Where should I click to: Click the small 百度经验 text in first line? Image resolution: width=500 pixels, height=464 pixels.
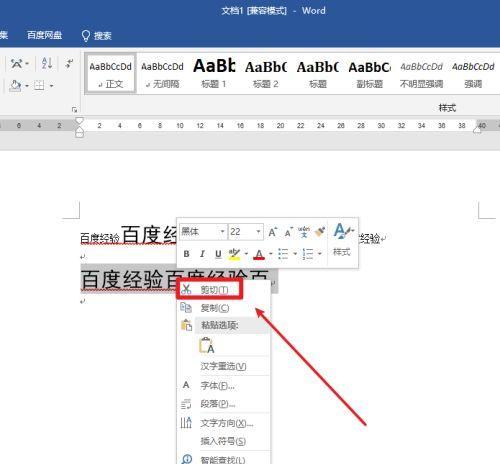pos(100,238)
